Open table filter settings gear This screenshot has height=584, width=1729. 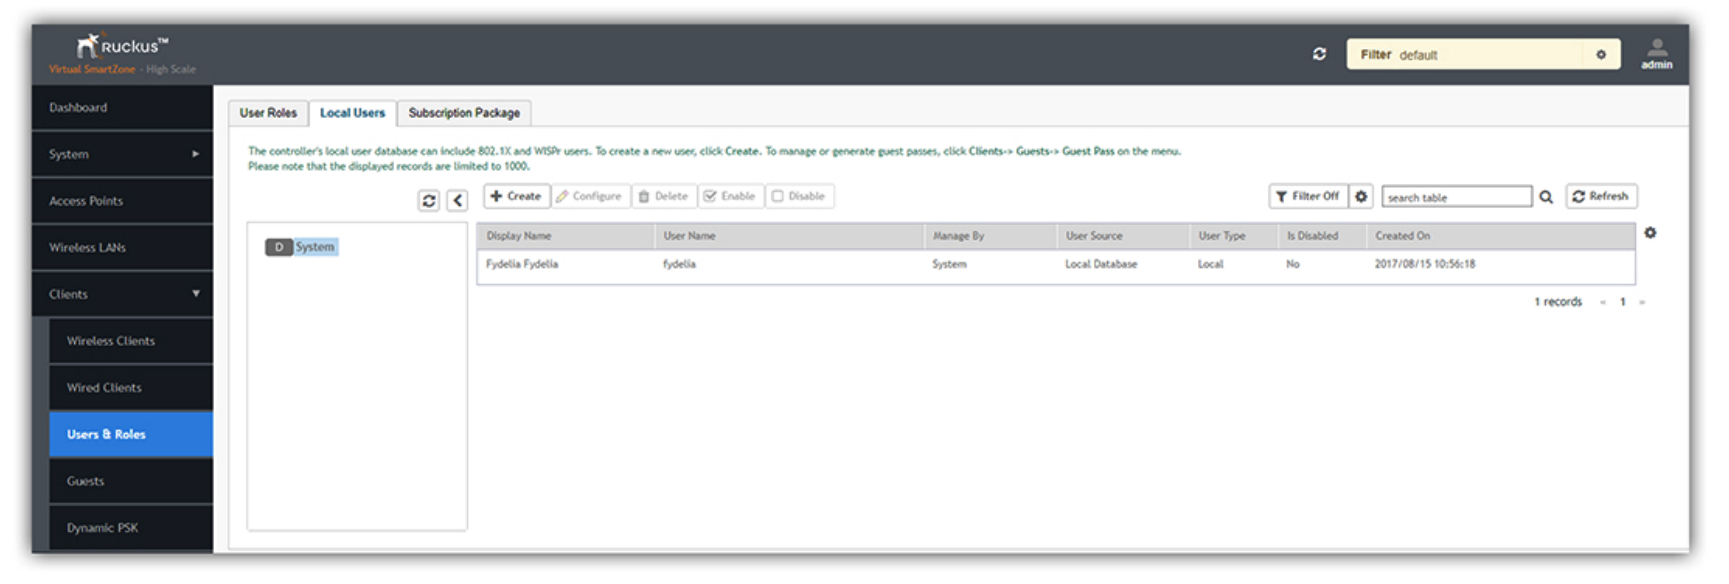click(x=1361, y=196)
